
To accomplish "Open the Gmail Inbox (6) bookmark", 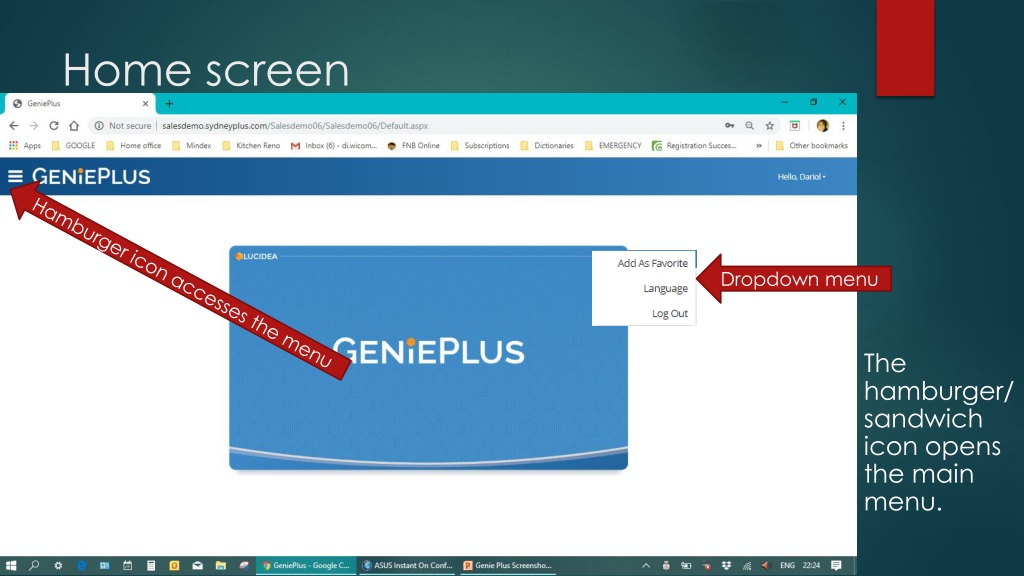I will coord(334,146).
